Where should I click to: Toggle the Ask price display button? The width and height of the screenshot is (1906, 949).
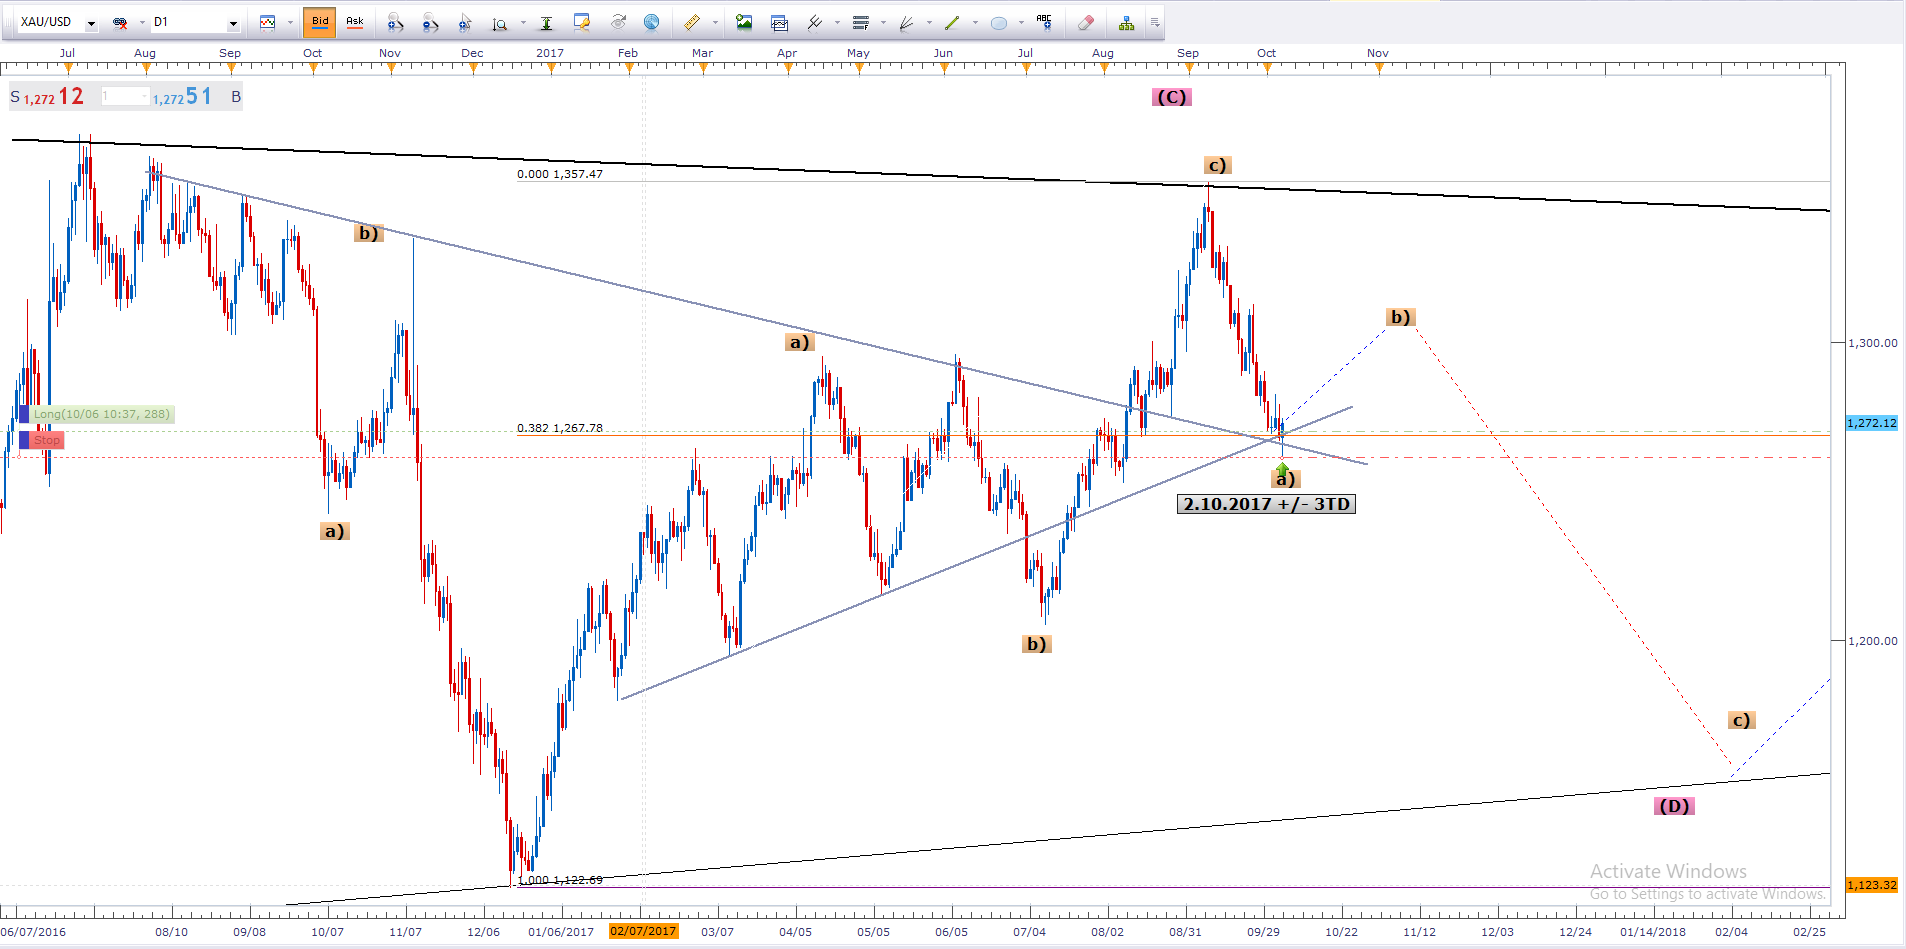(355, 22)
